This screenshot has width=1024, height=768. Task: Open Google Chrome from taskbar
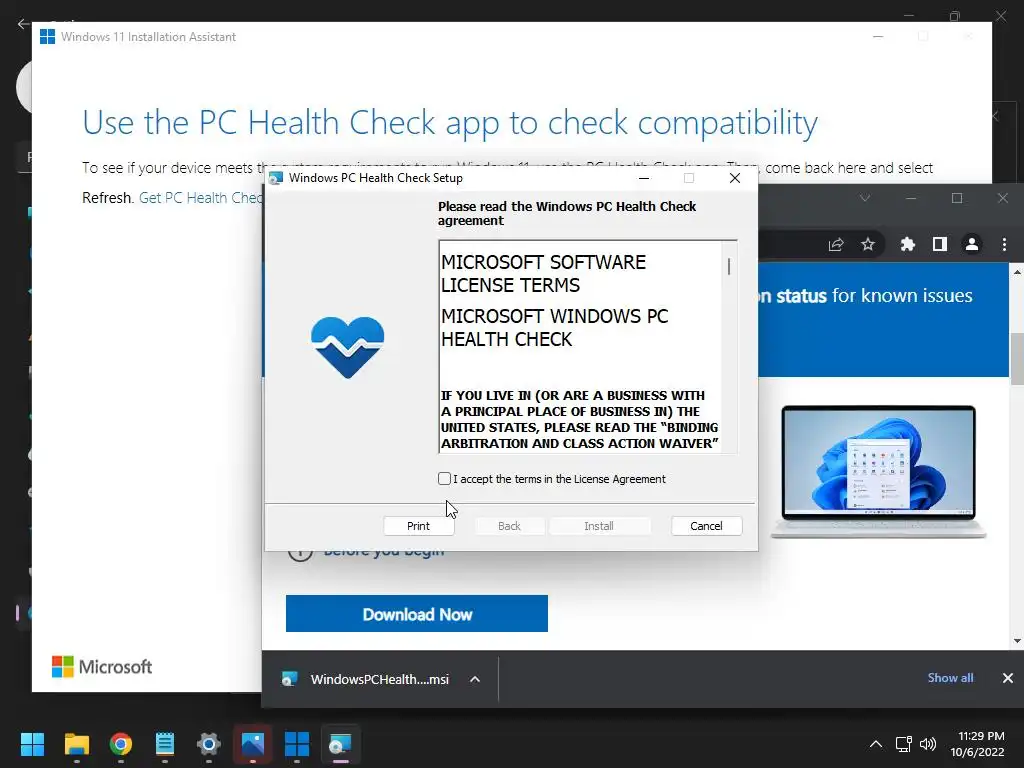[x=121, y=744]
